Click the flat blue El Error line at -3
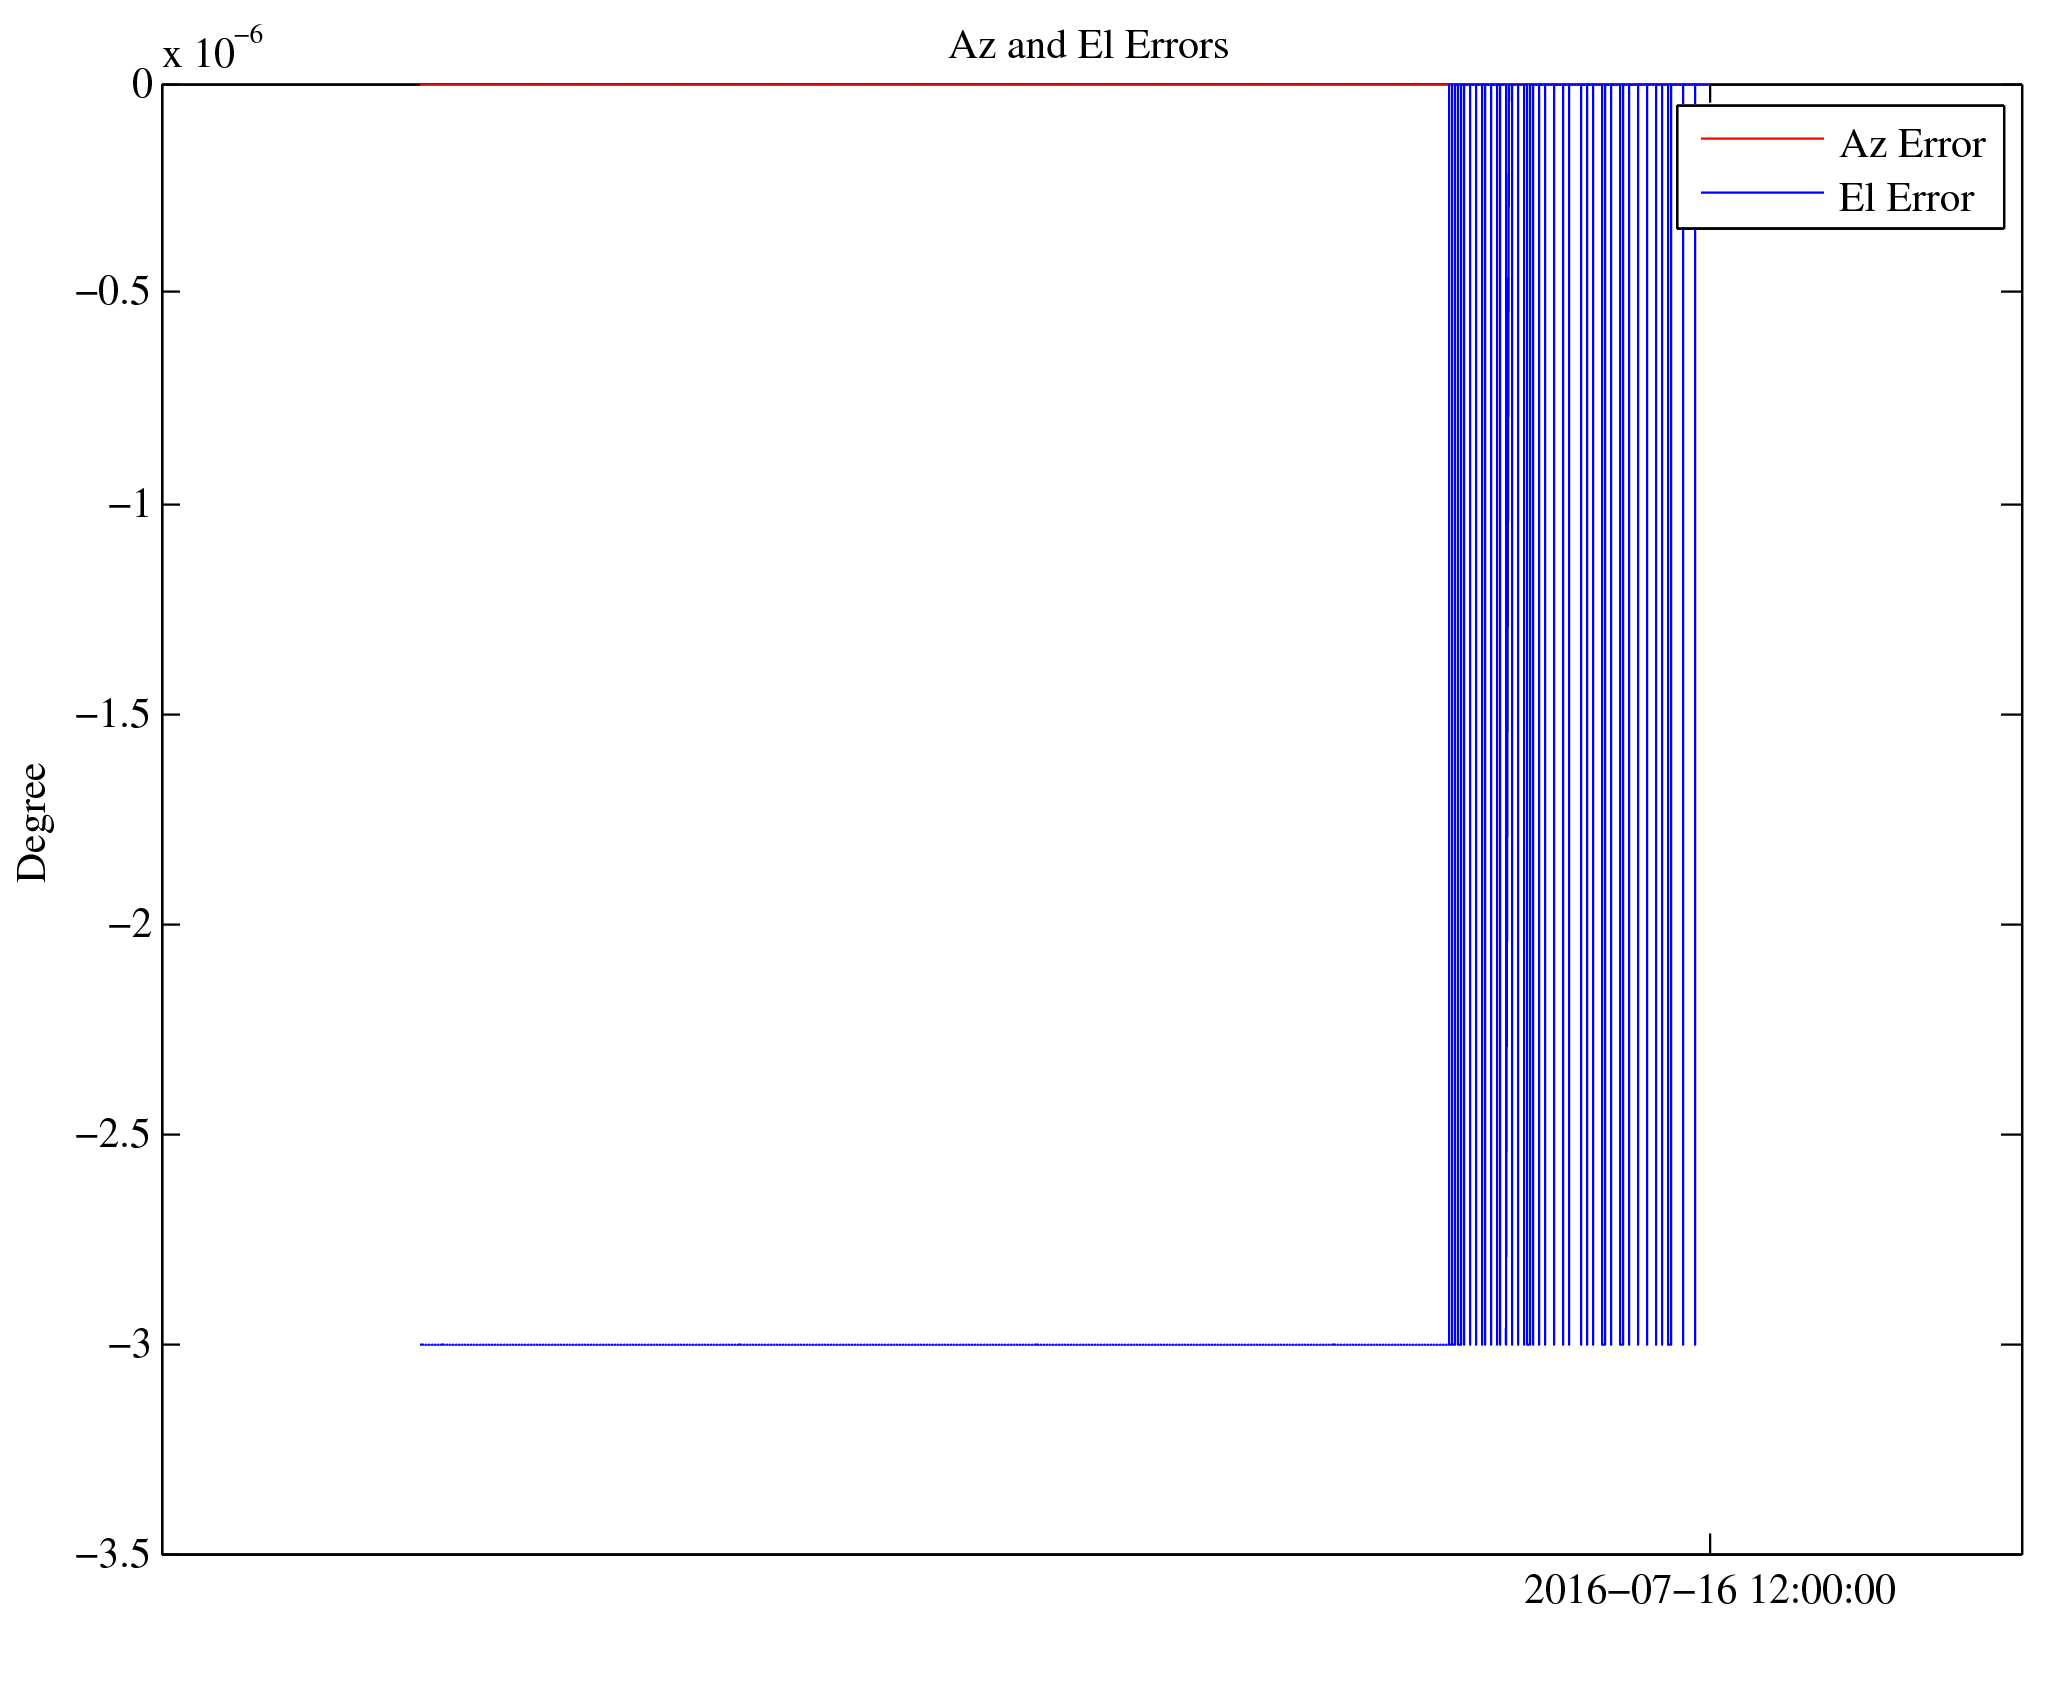2050x1683 pixels. (930, 1344)
